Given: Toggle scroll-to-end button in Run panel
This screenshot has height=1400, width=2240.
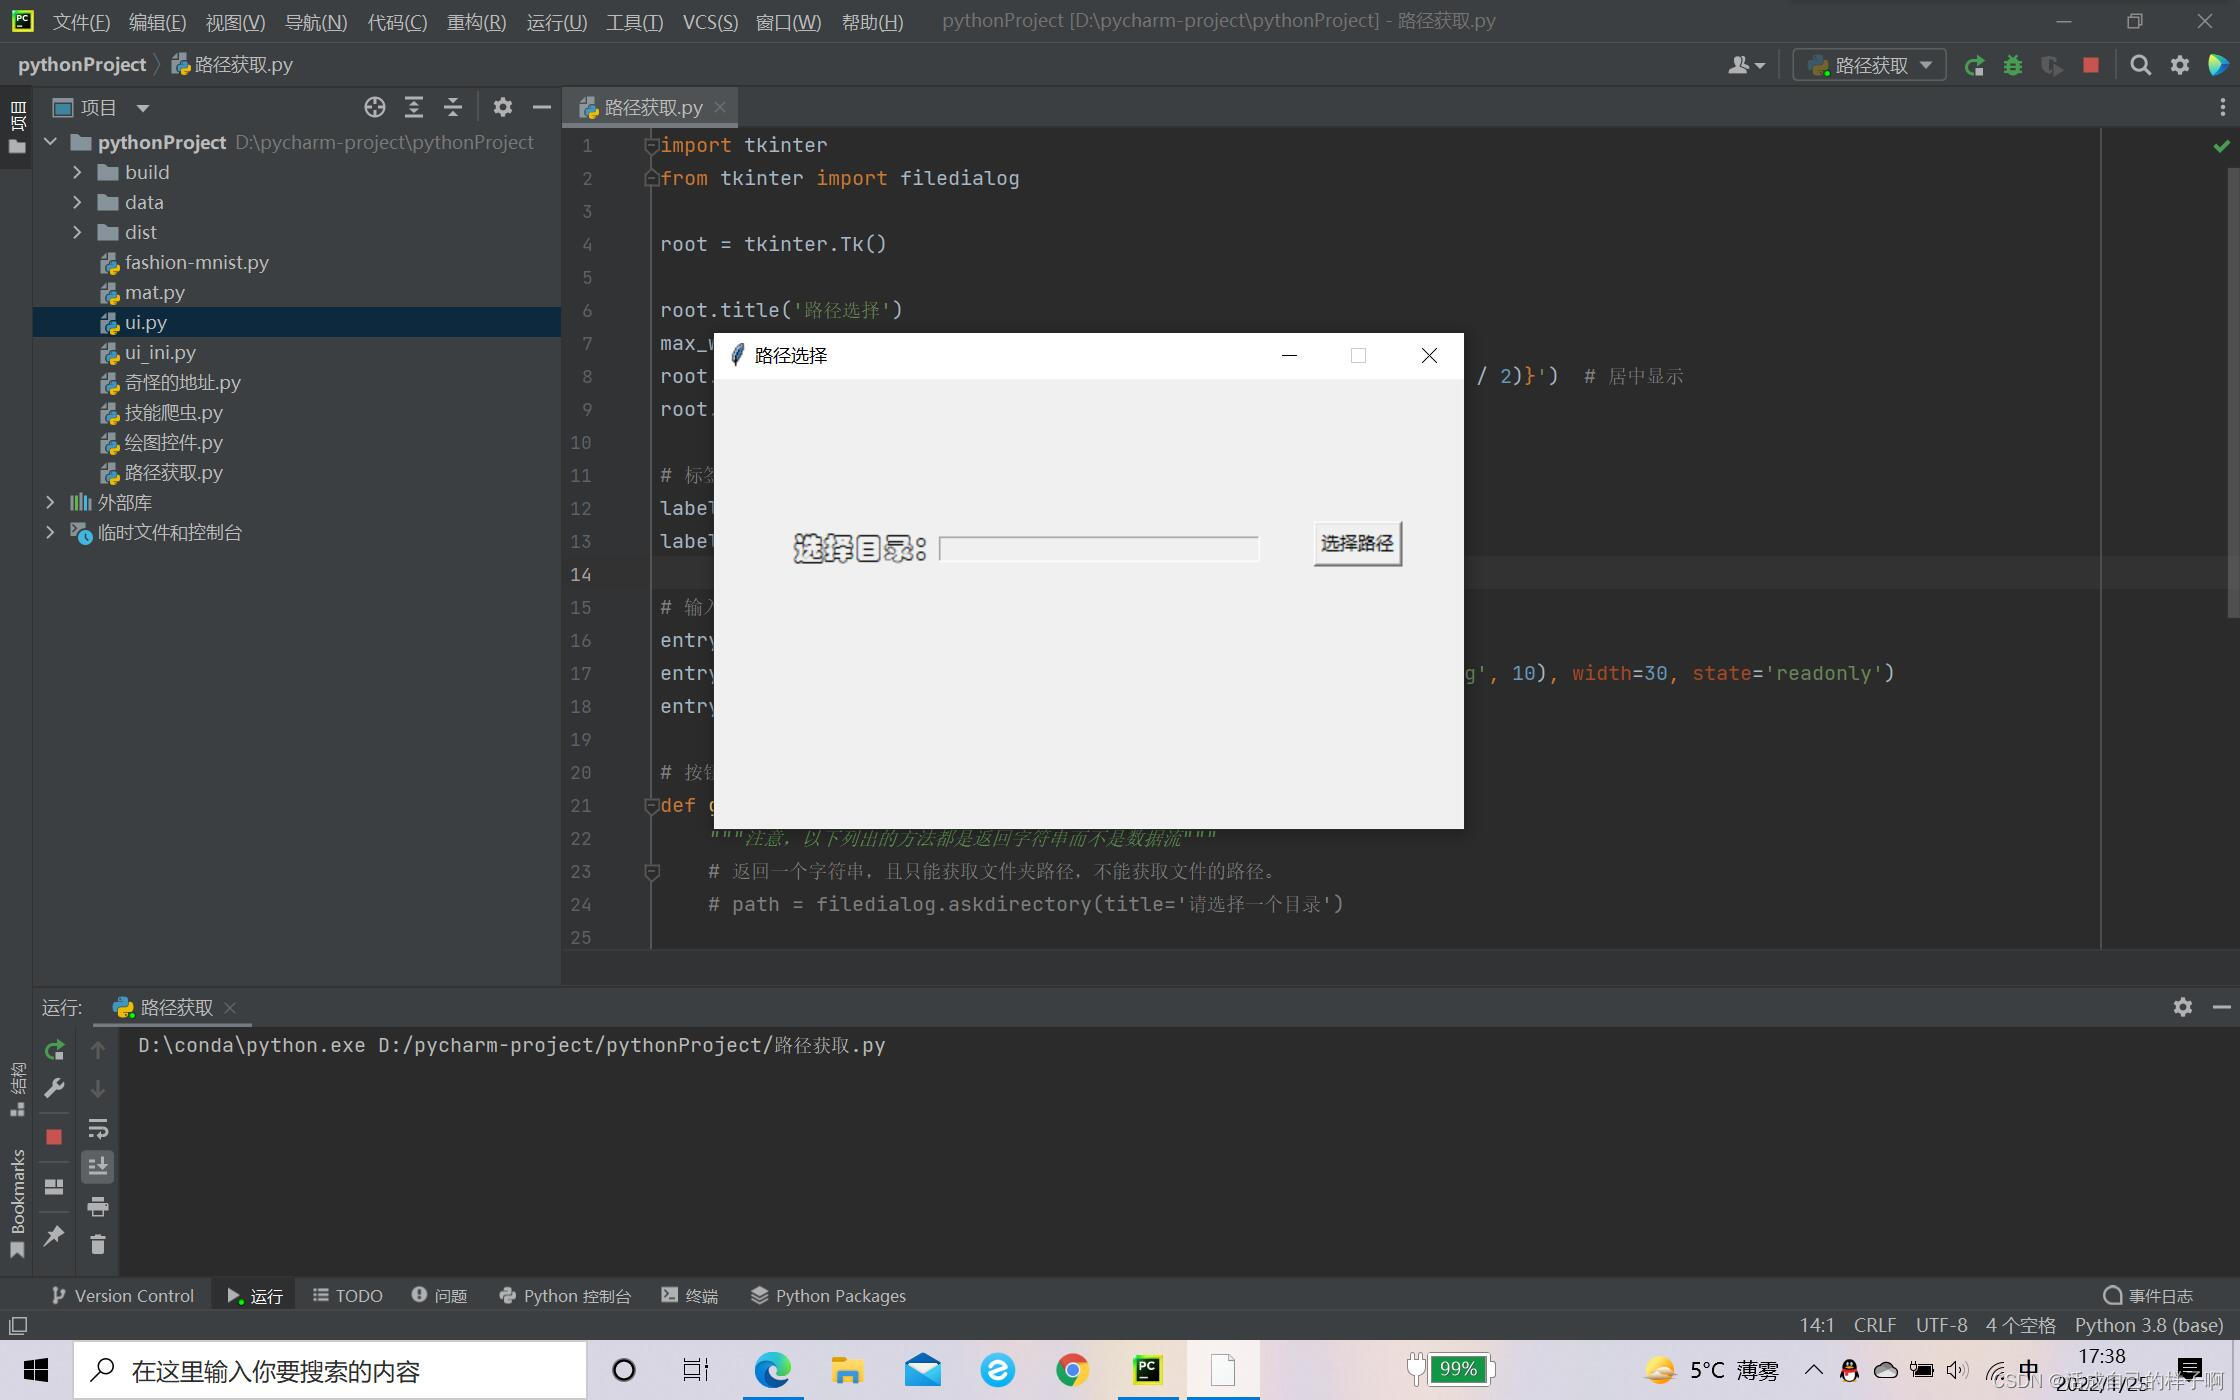Looking at the screenshot, I should pos(97,1167).
